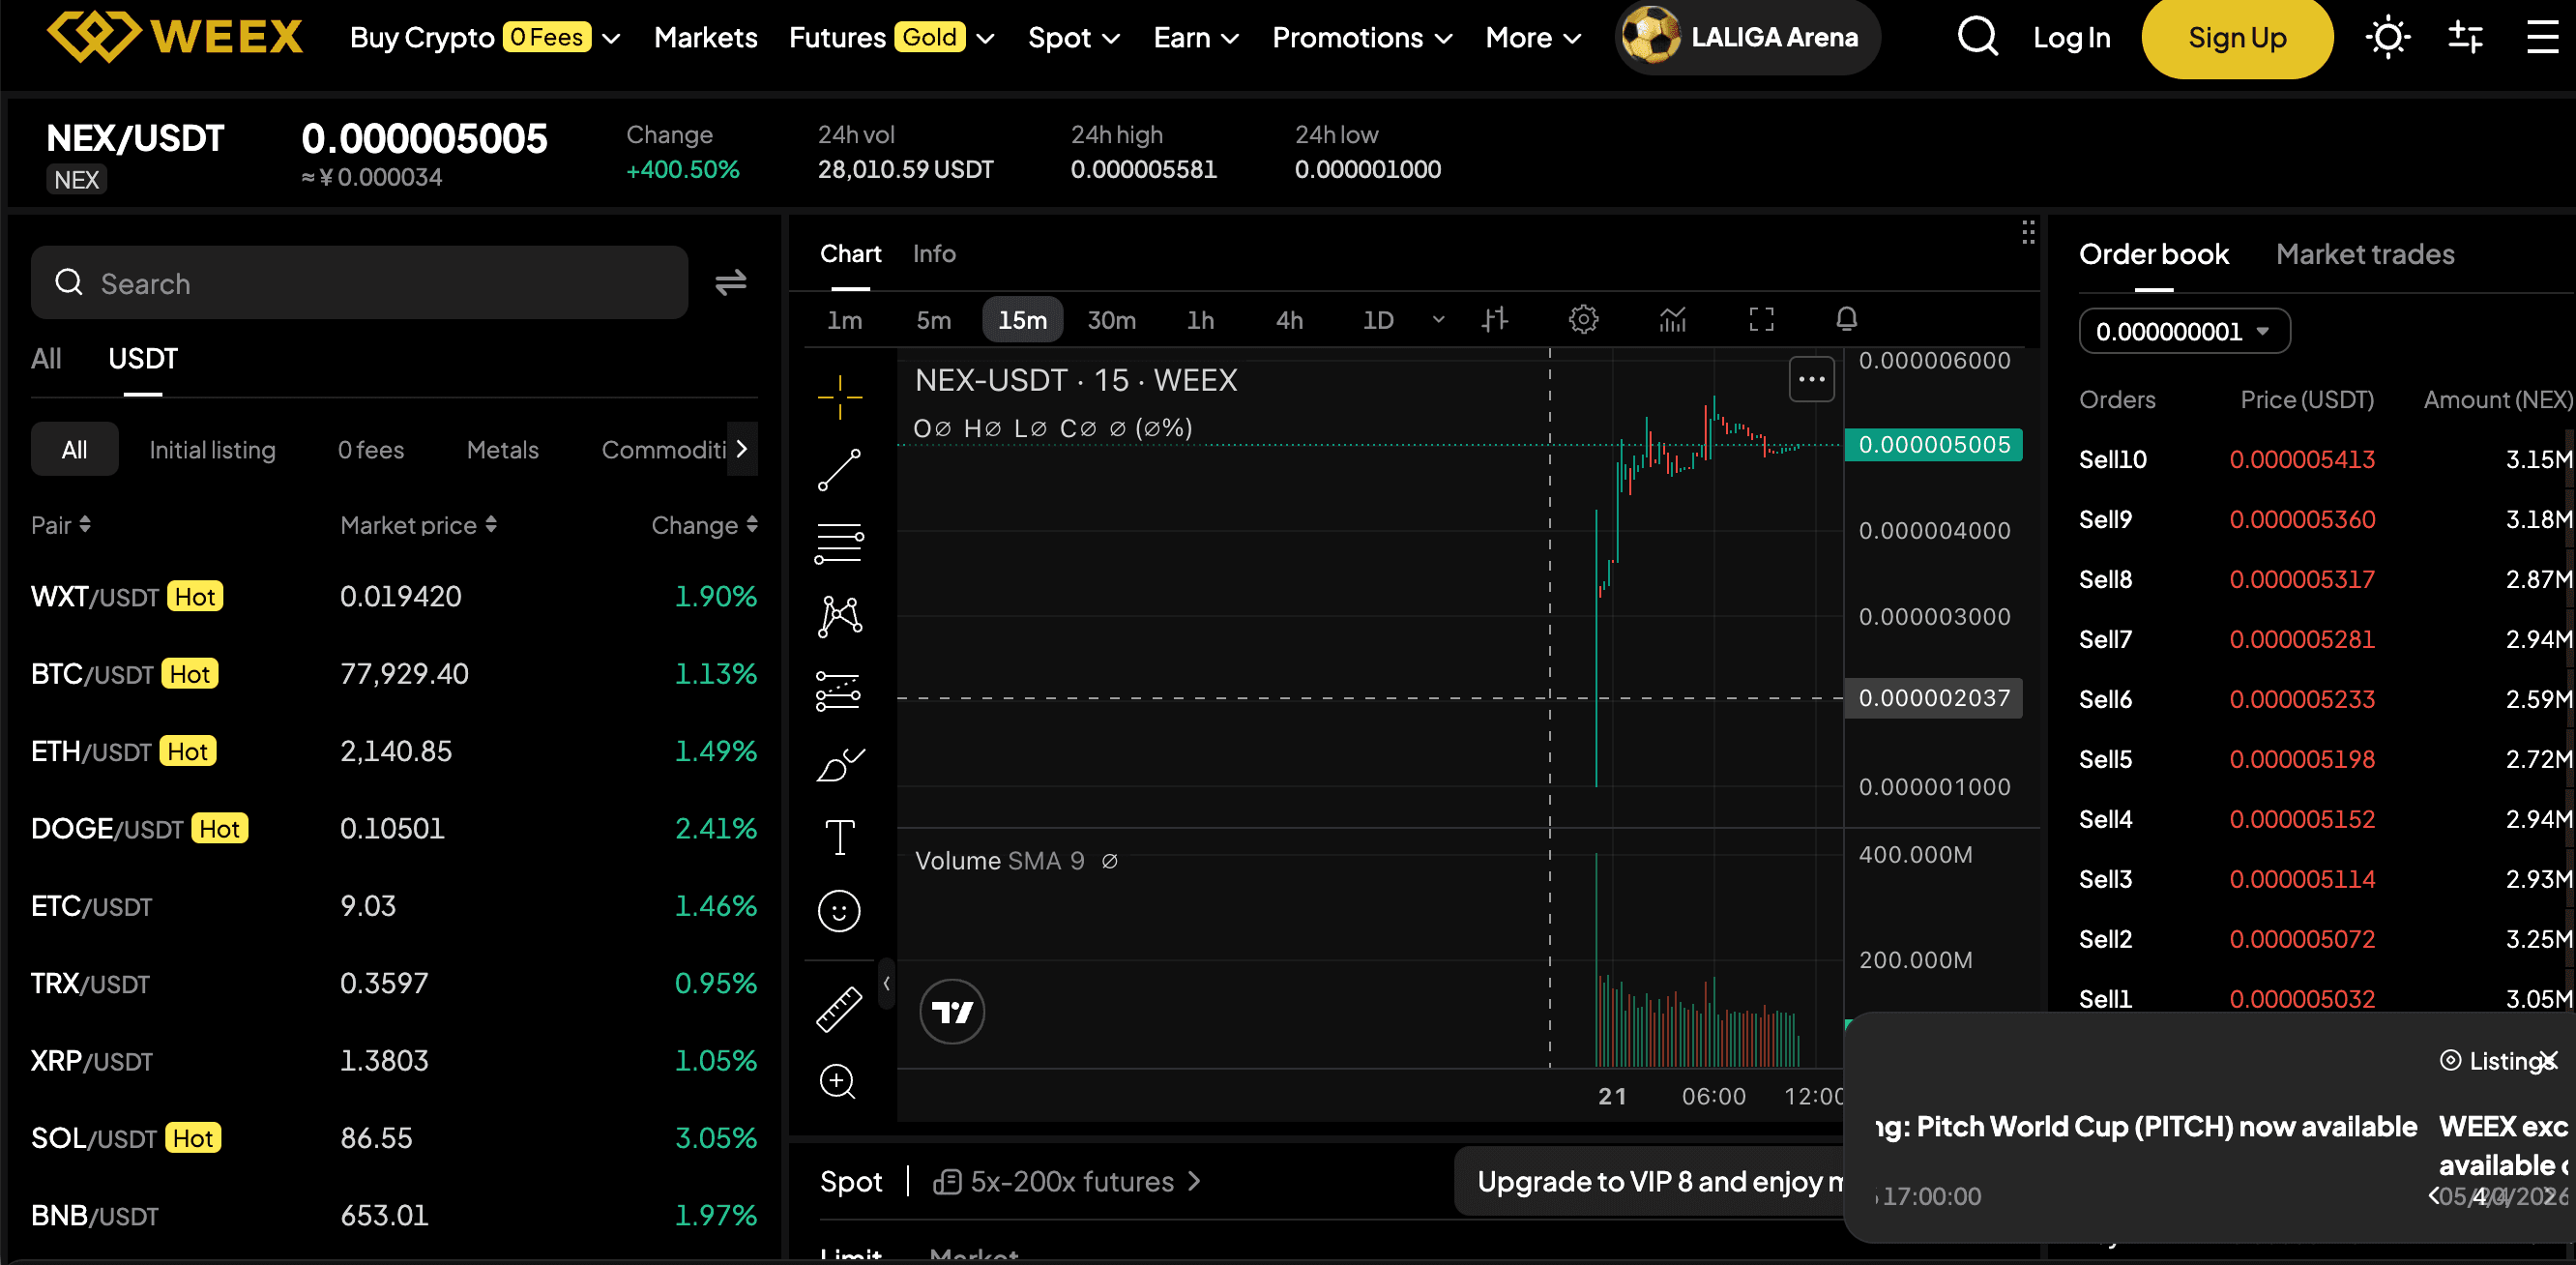Open the hamburger menu
2576x1265 pixels.
point(2542,37)
